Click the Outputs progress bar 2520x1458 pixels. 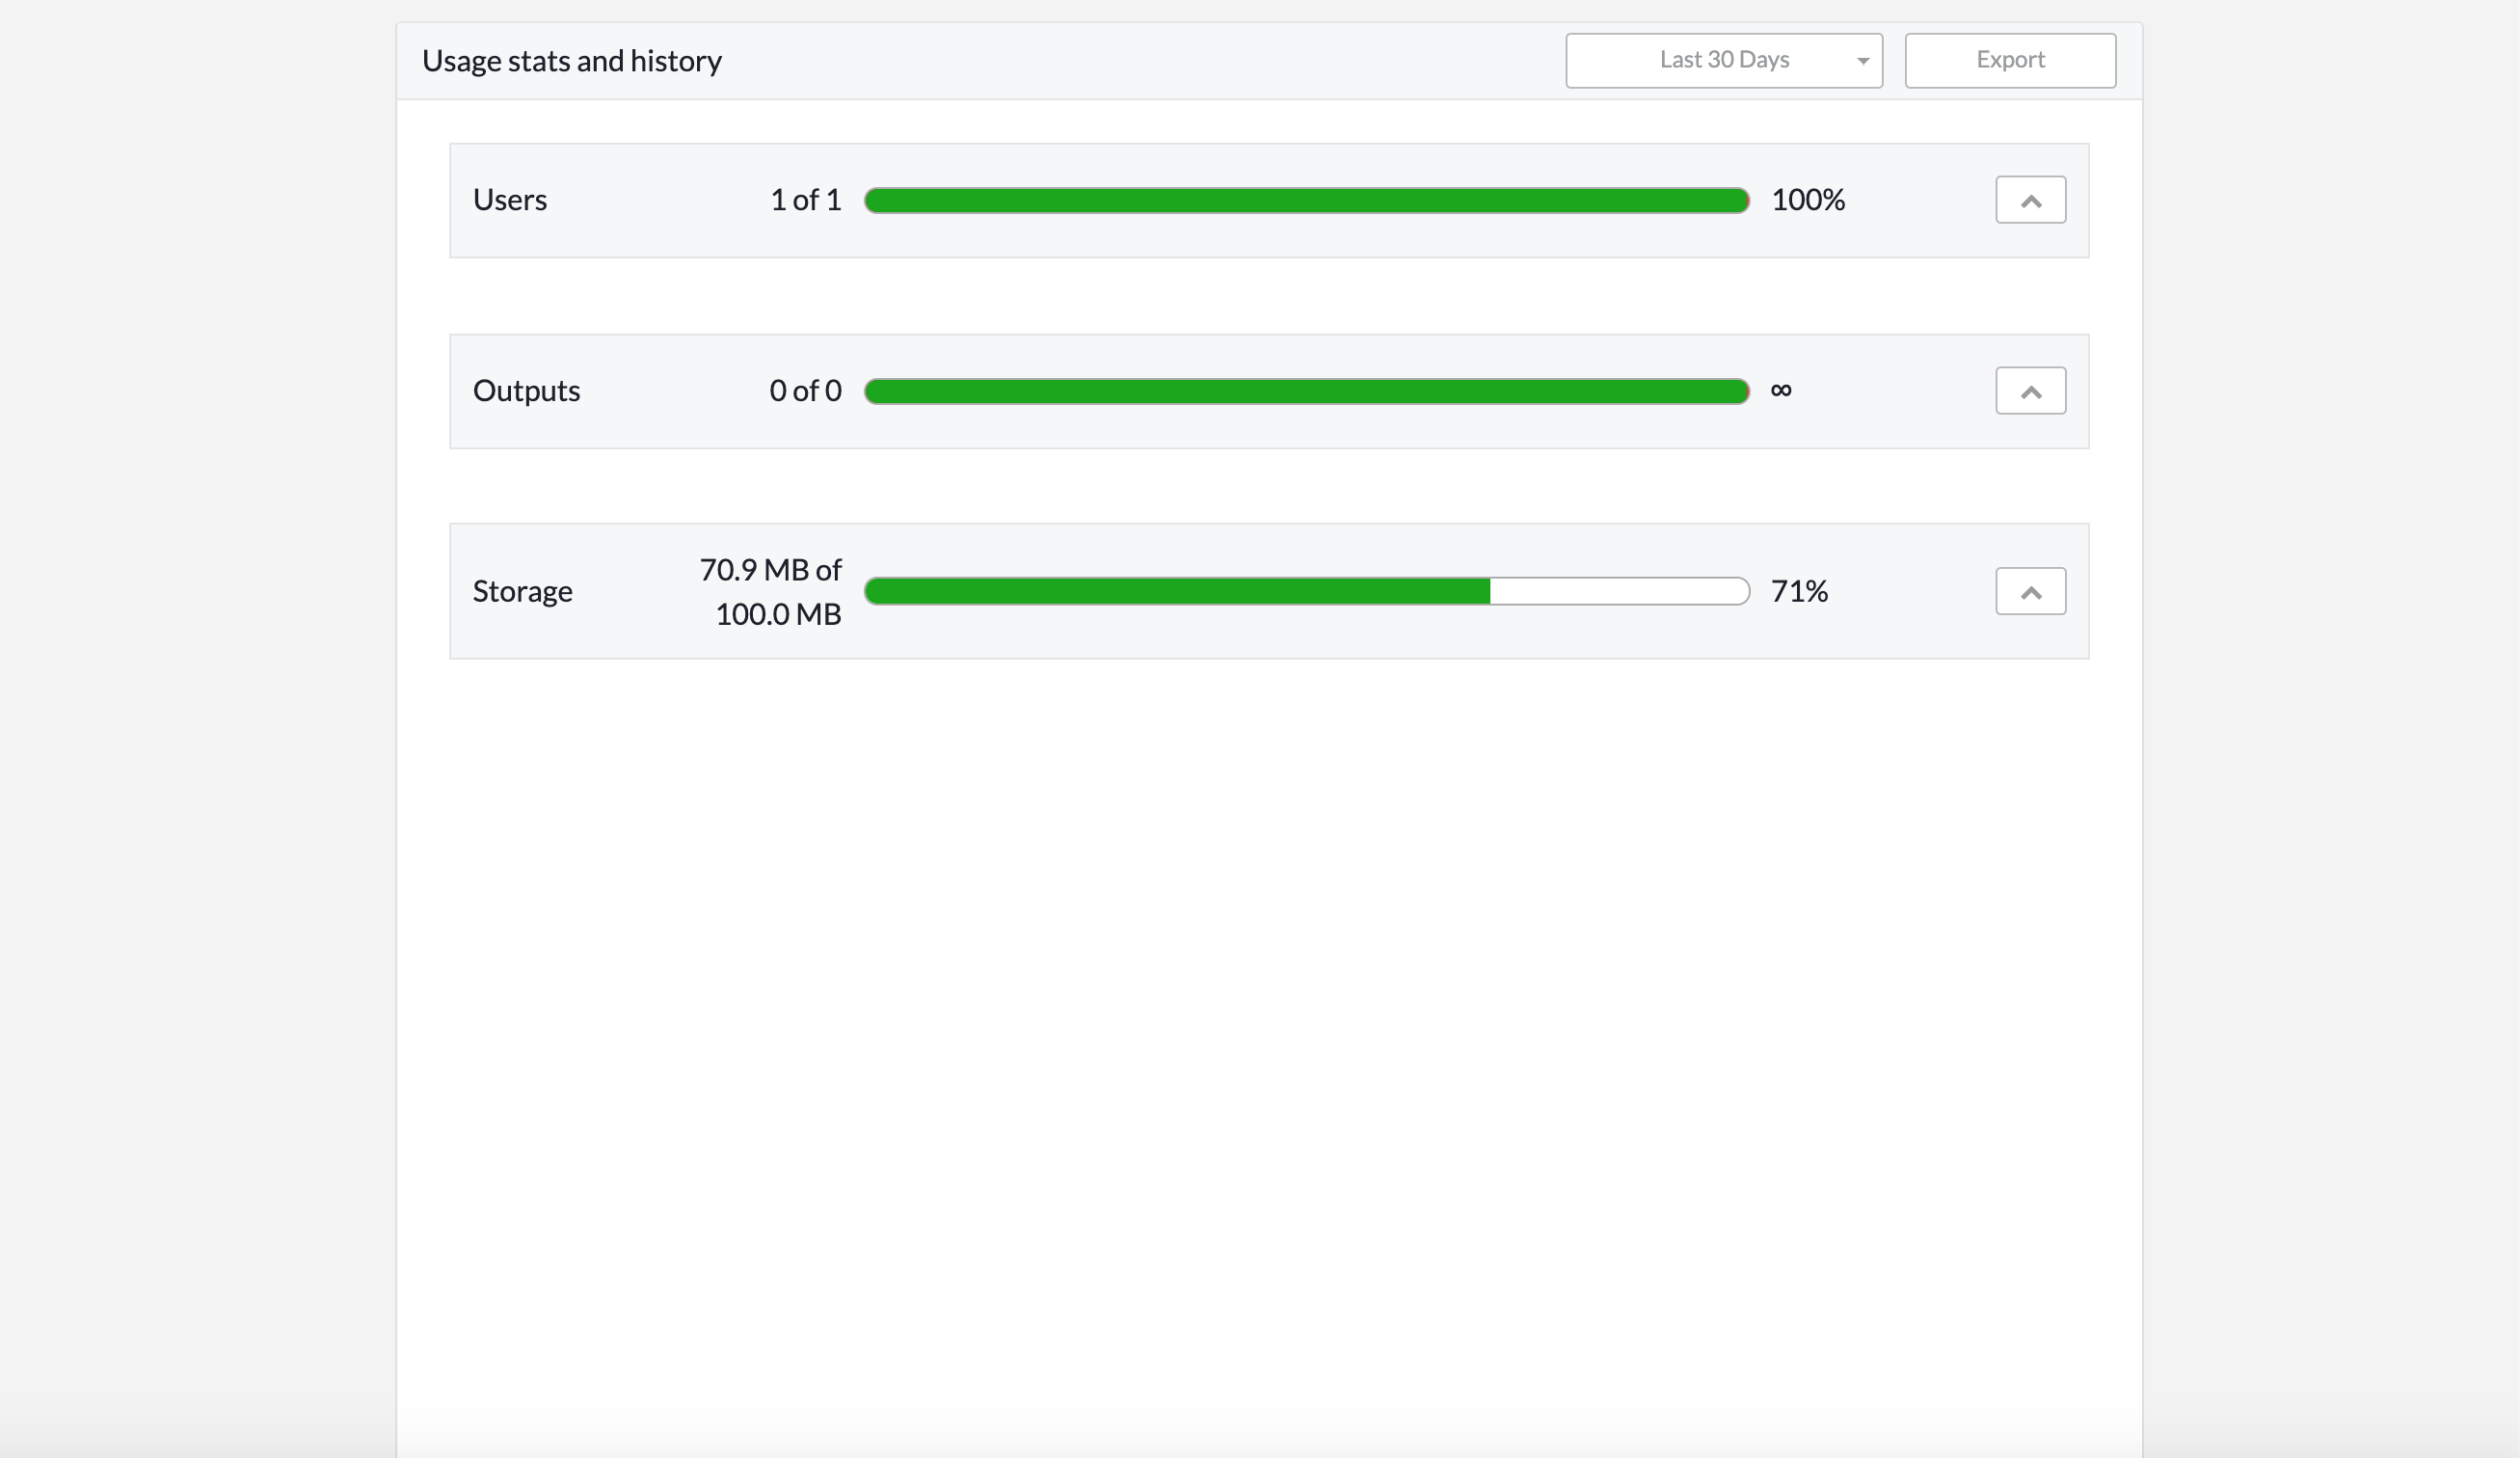[x=1306, y=392]
